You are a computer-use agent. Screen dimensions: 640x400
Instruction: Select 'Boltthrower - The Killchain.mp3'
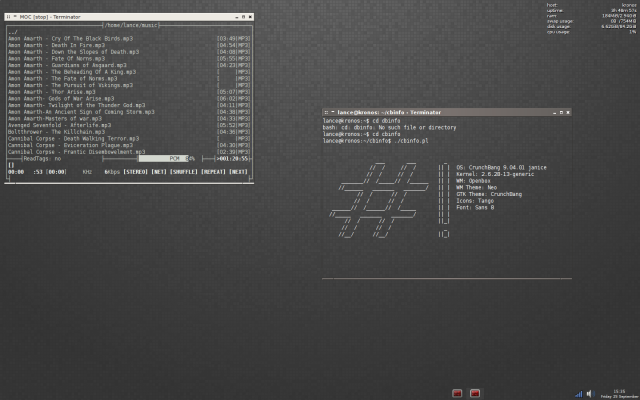click(56, 132)
